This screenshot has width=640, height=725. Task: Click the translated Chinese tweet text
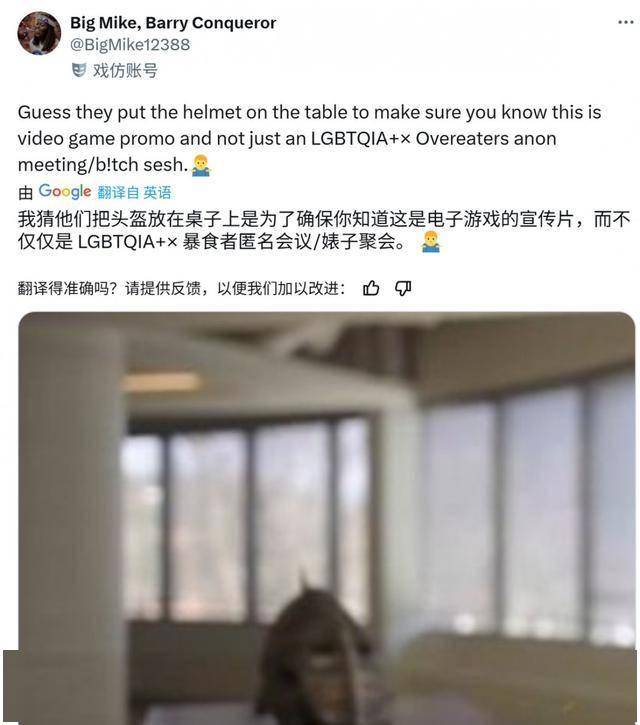point(324,230)
